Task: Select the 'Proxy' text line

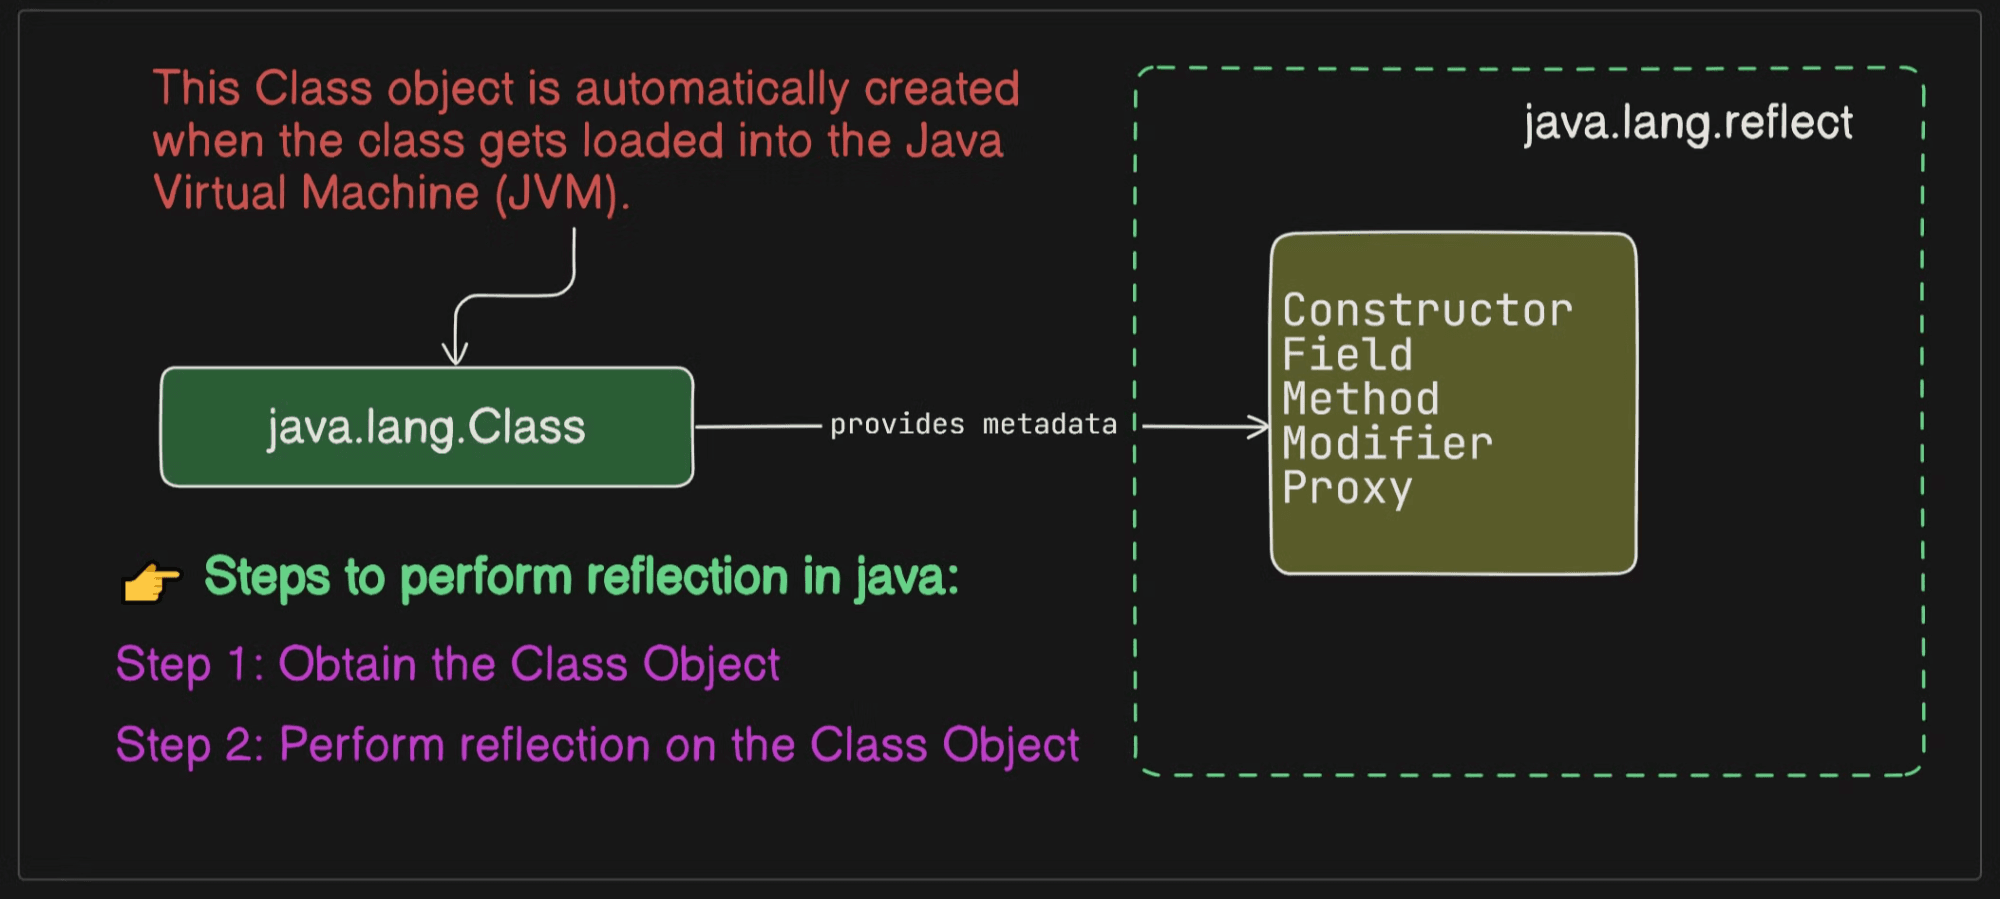Action: pos(1347,488)
